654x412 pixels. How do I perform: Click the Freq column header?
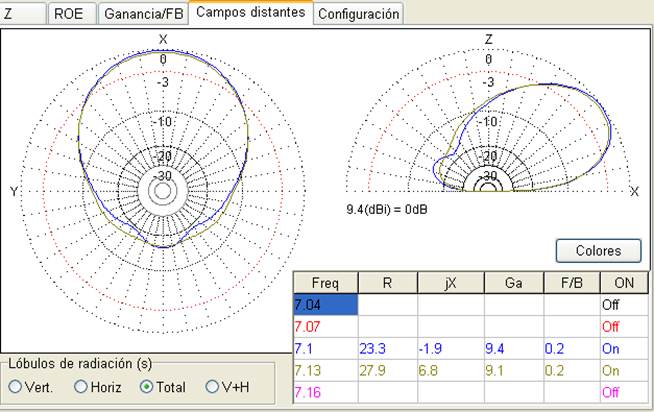tap(325, 280)
